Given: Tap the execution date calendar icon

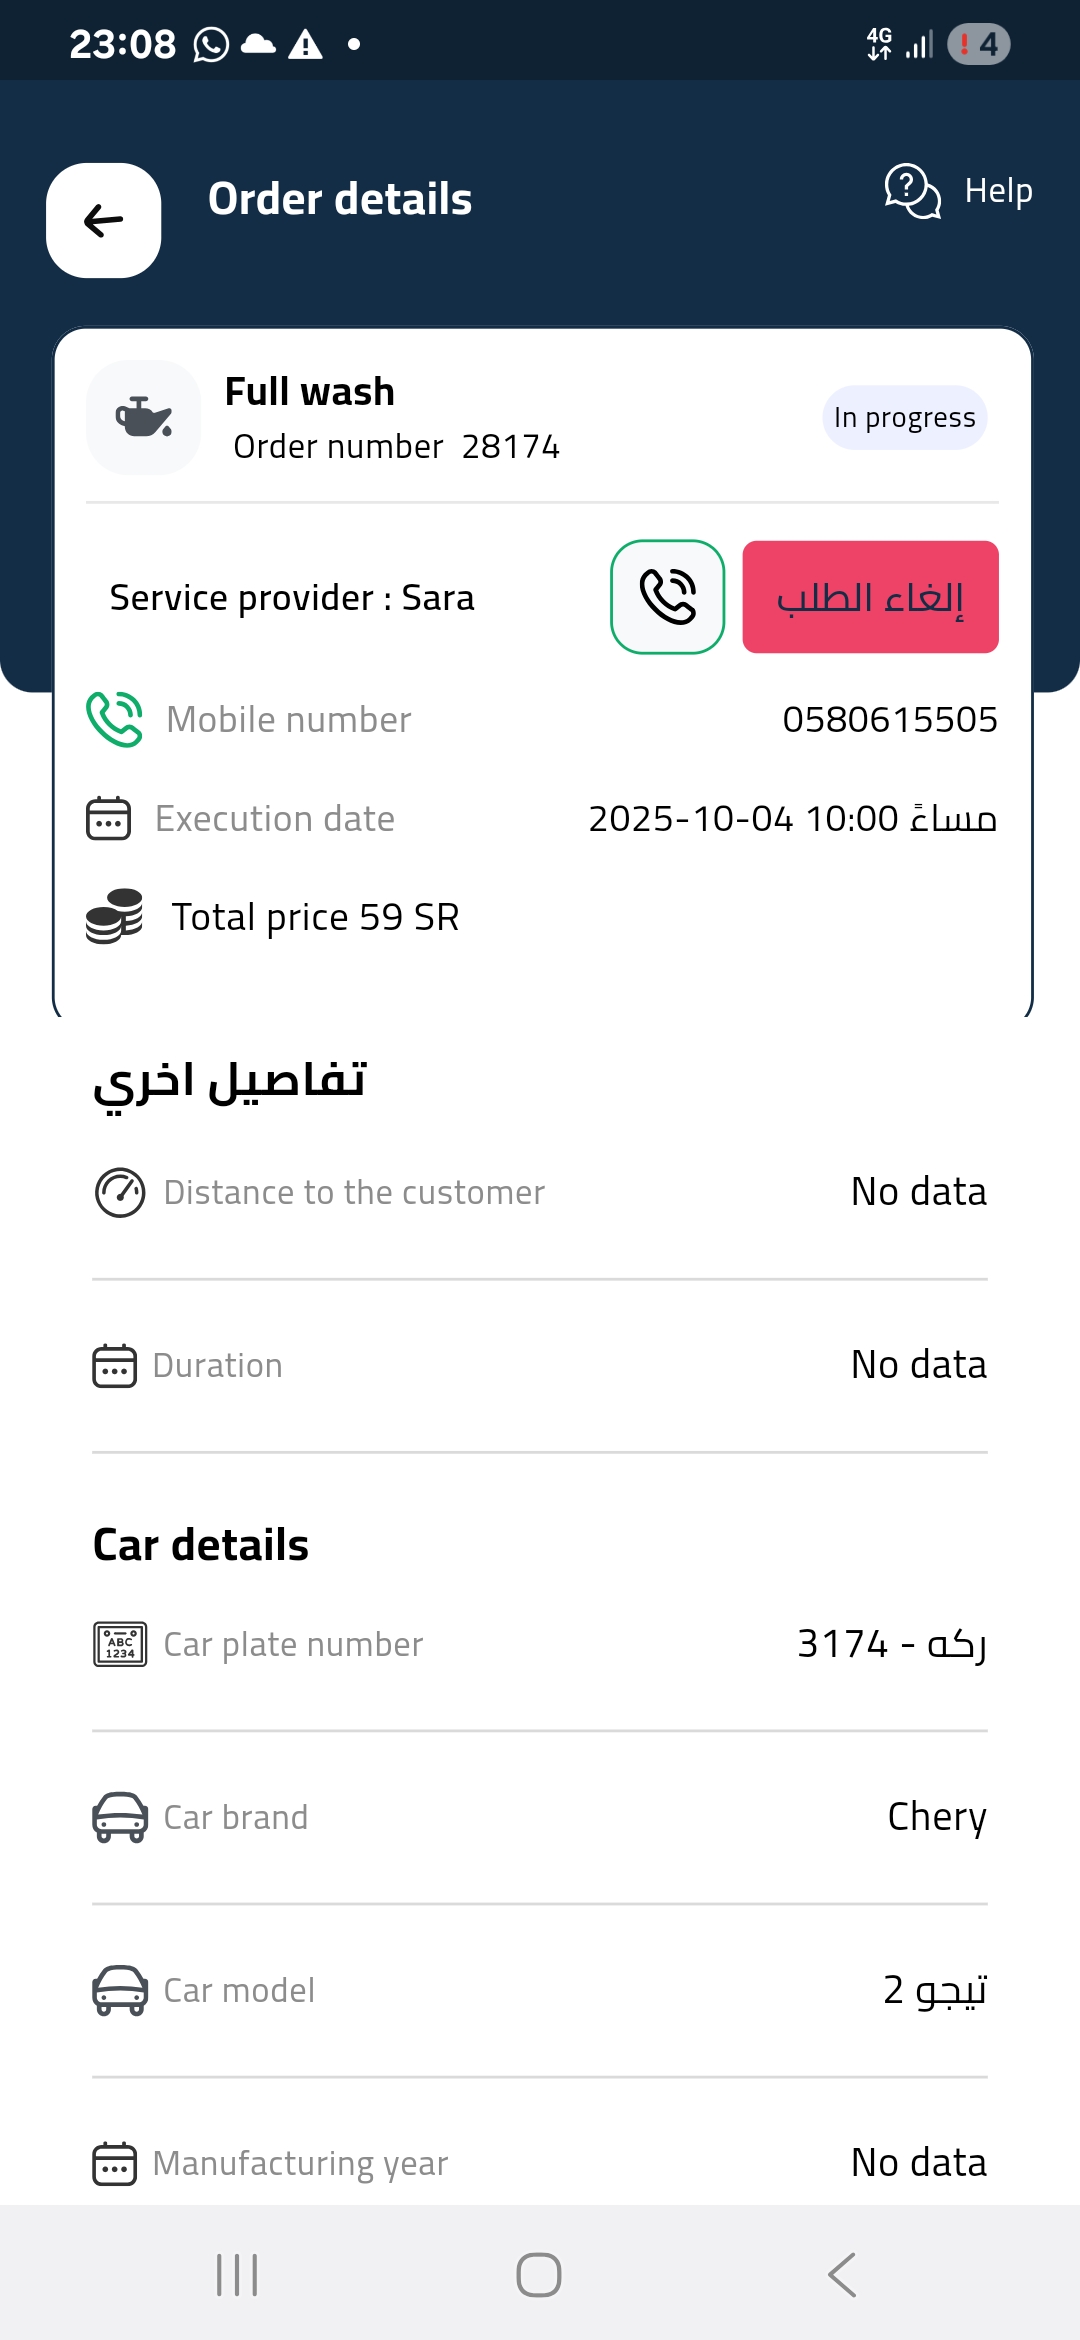Looking at the screenshot, I should pos(109,818).
